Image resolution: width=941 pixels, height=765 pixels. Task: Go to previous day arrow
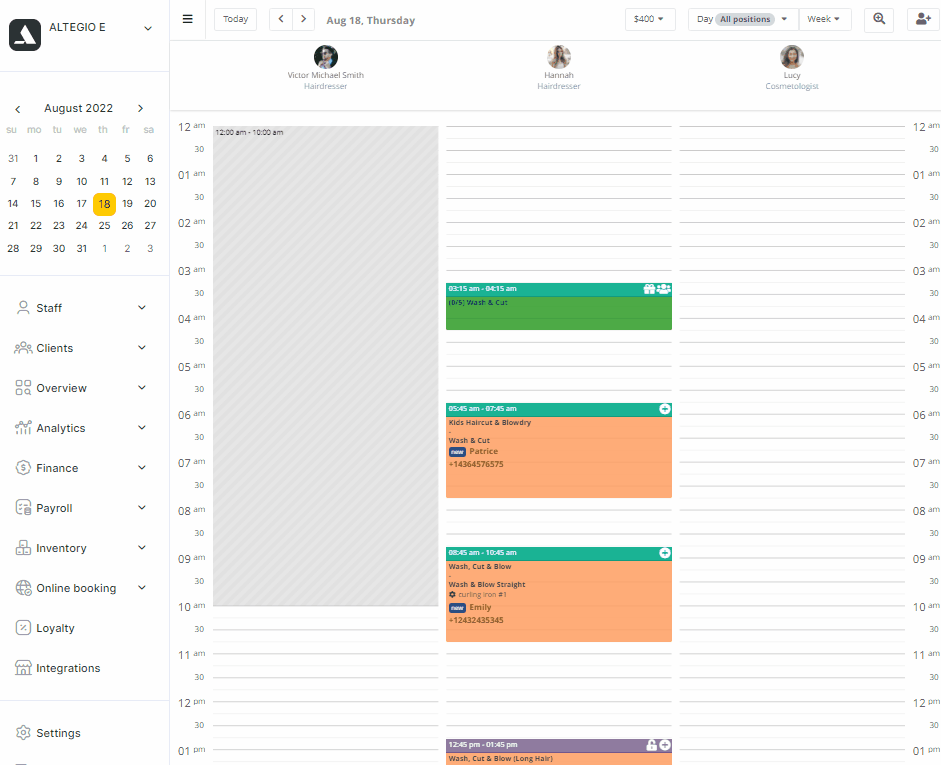pos(281,19)
